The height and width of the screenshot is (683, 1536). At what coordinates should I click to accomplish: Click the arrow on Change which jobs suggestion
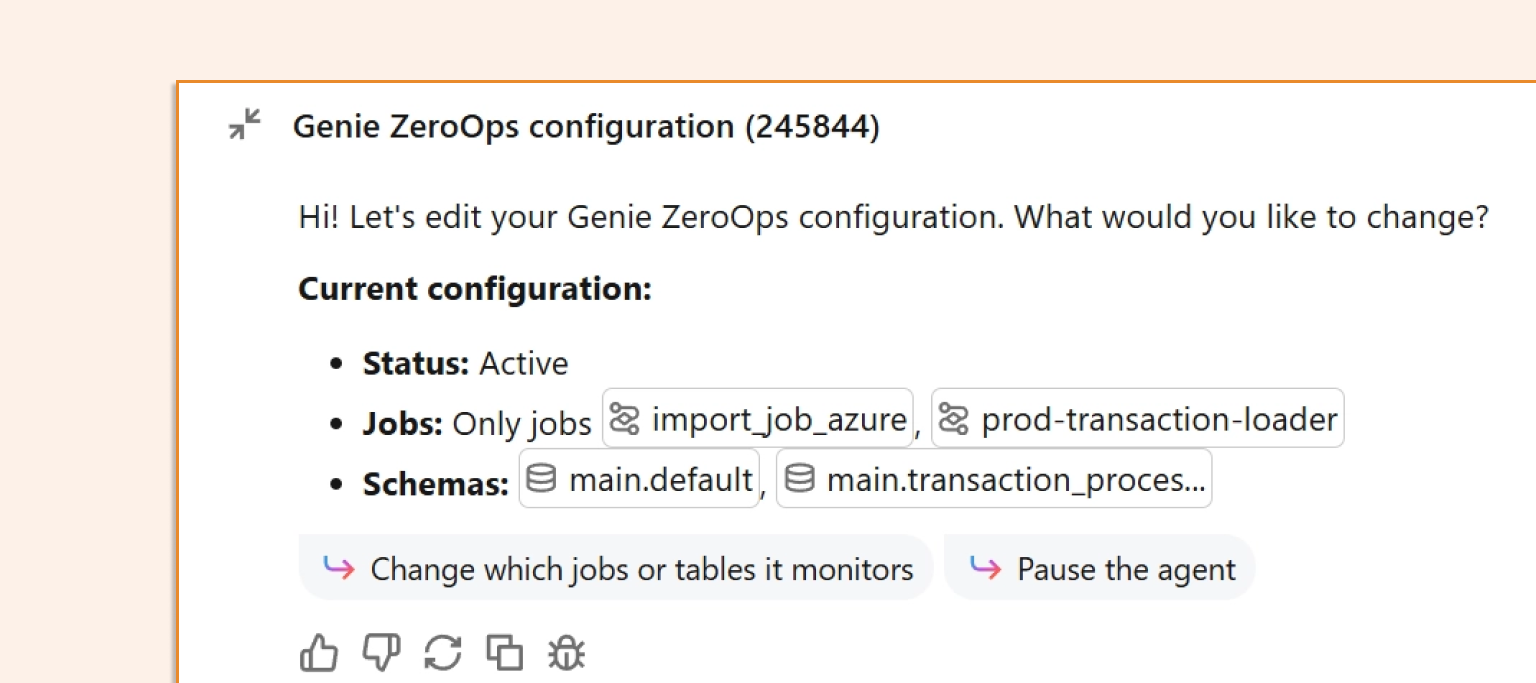(x=339, y=568)
